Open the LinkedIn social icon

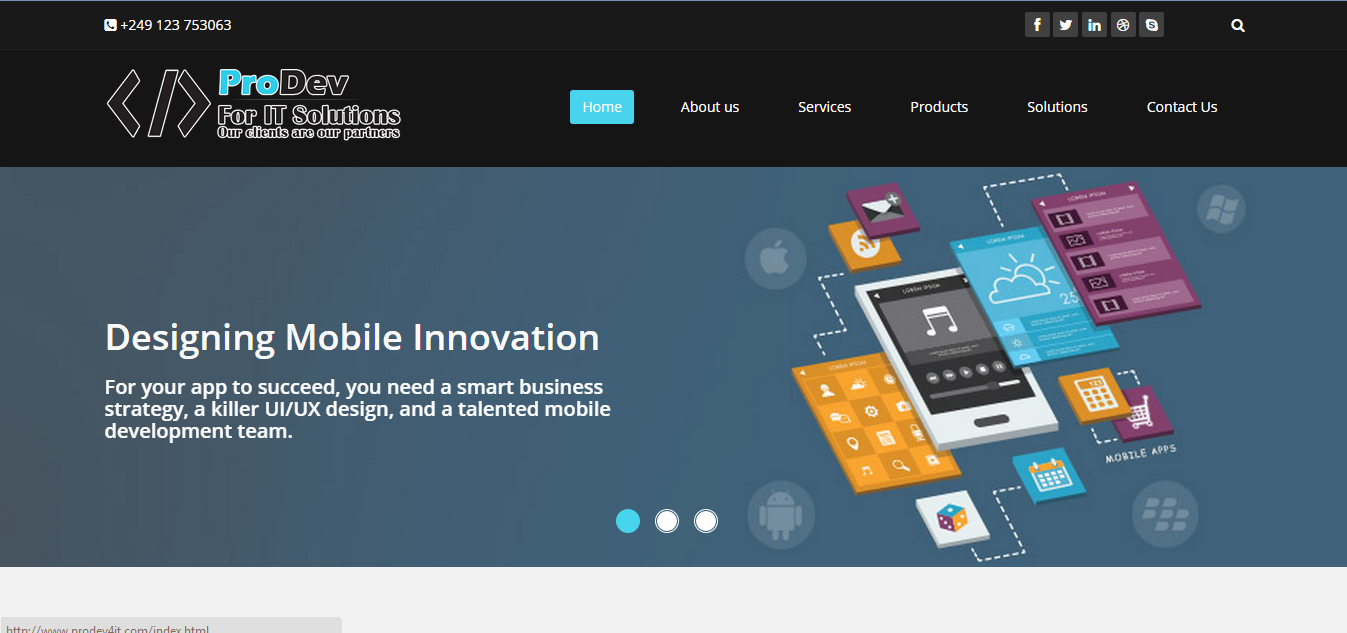[1094, 25]
